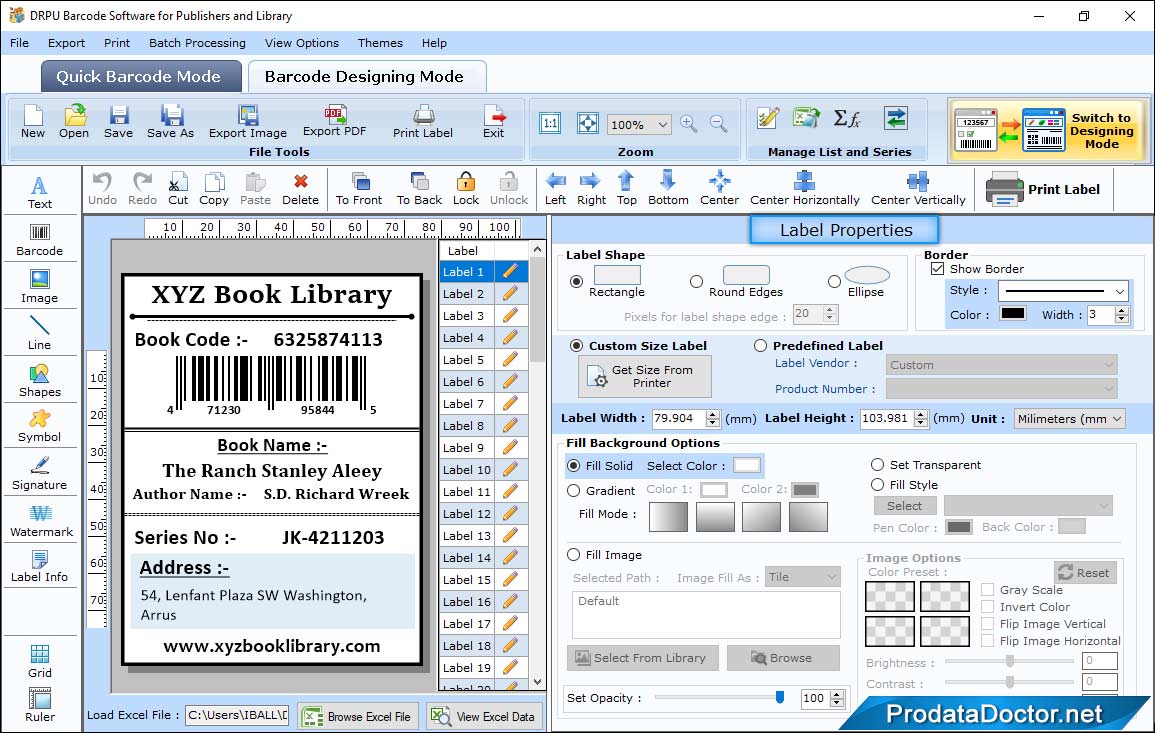
Task: Increase Set Opacity stepper value
Action: (x=837, y=694)
